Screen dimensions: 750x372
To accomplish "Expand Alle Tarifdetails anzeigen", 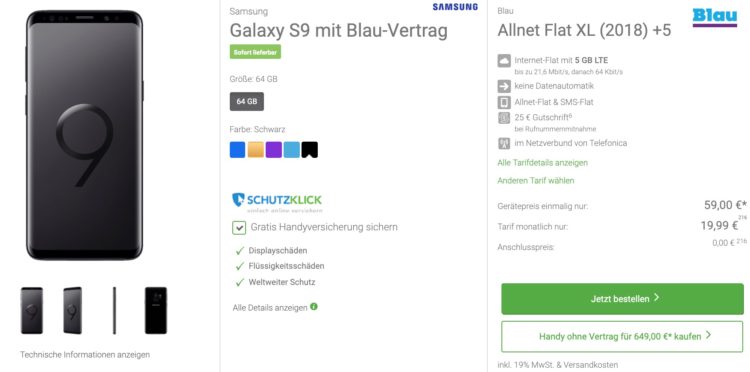I will (542, 163).
